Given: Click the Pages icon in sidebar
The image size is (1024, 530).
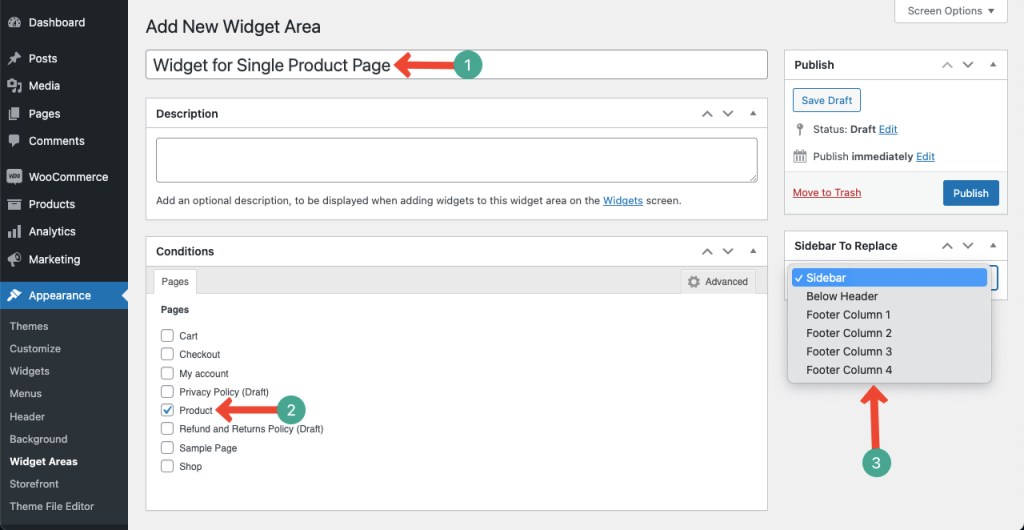Looking at the screenshot, I should coord(14,114).
